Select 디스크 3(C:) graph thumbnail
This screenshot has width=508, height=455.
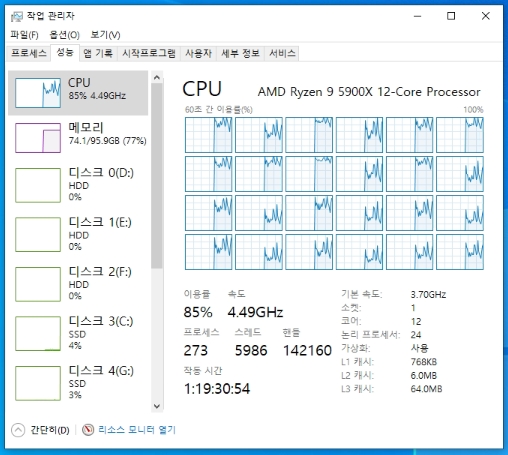coord(38,334)
